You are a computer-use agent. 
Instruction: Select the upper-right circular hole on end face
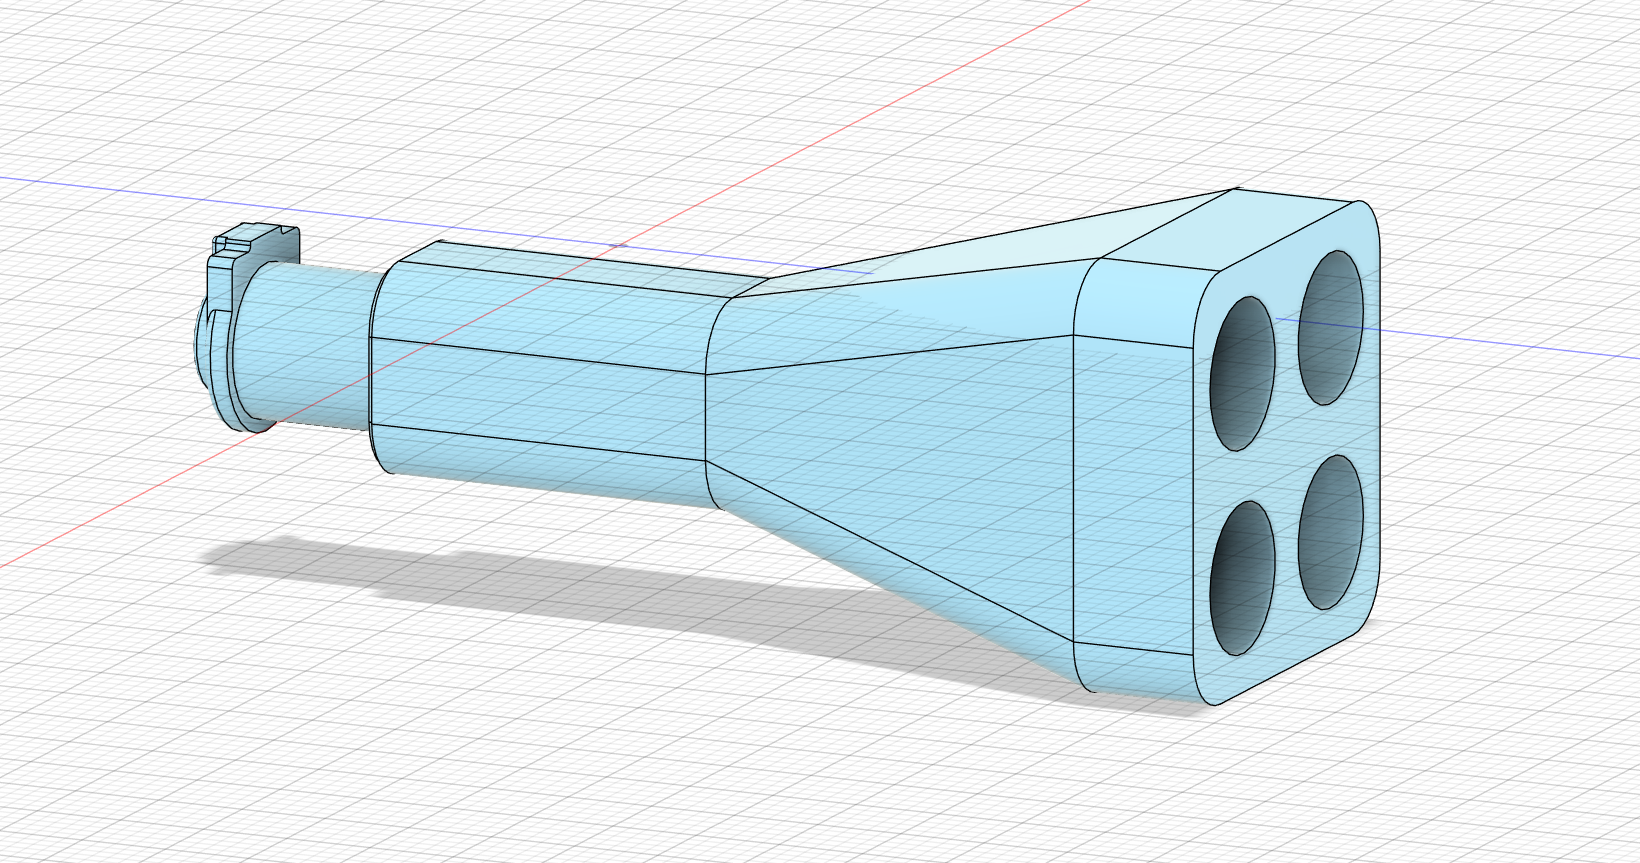[1331, 327]
